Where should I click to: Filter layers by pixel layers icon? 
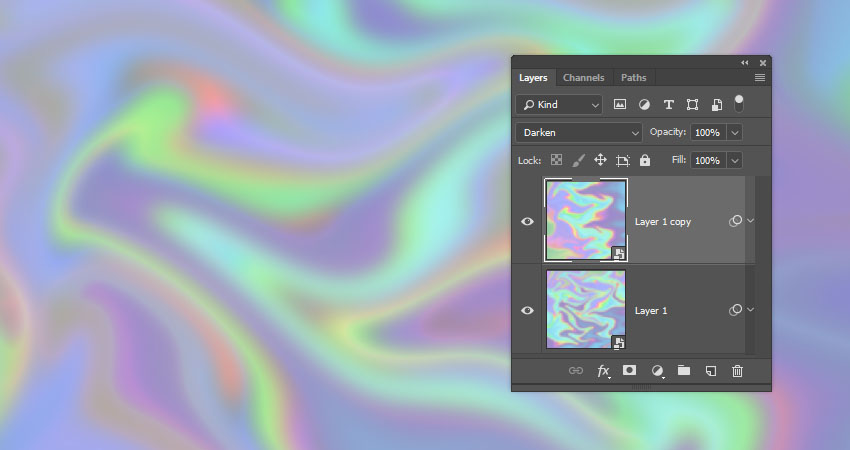pos(620,105)
